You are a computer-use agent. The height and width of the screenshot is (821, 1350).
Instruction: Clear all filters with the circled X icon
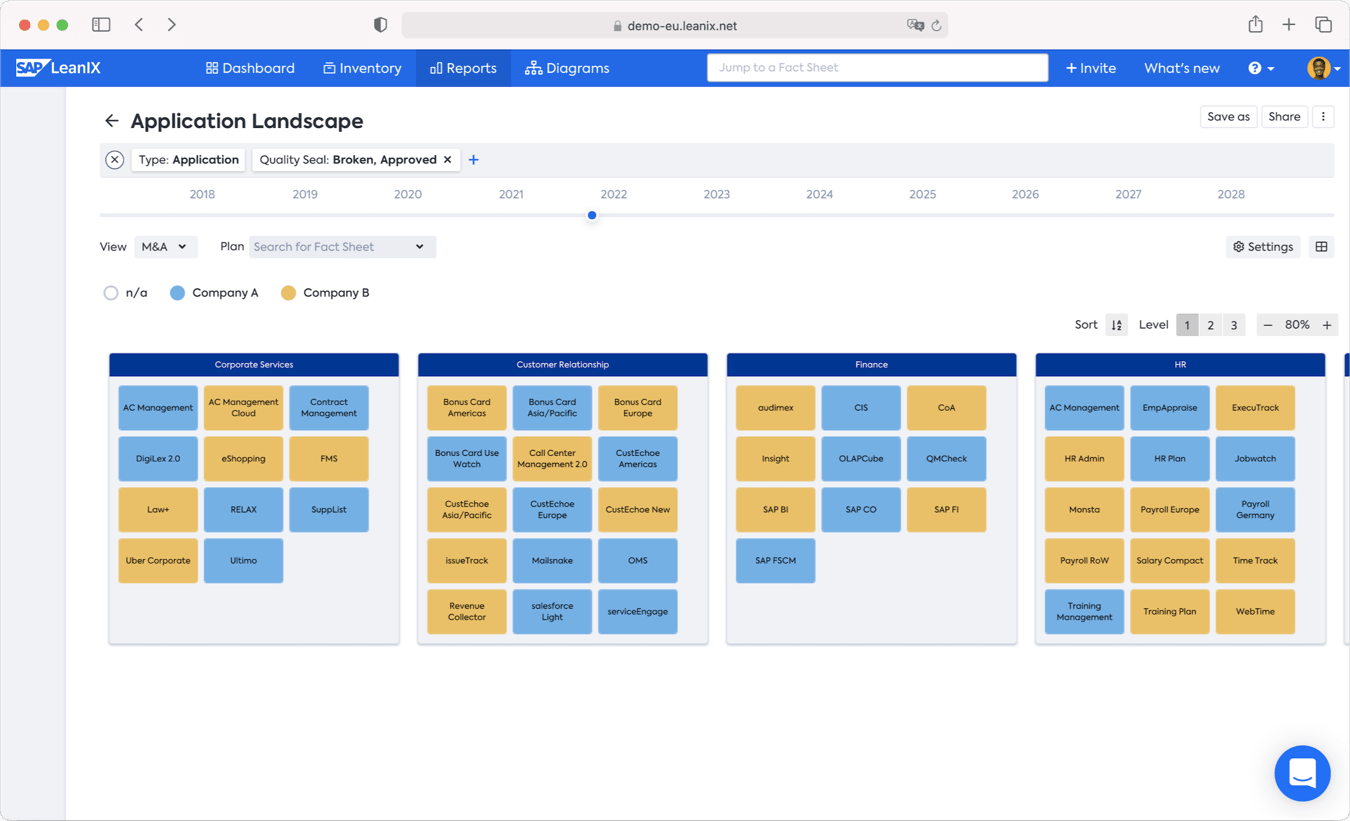(x=115, y=160)
